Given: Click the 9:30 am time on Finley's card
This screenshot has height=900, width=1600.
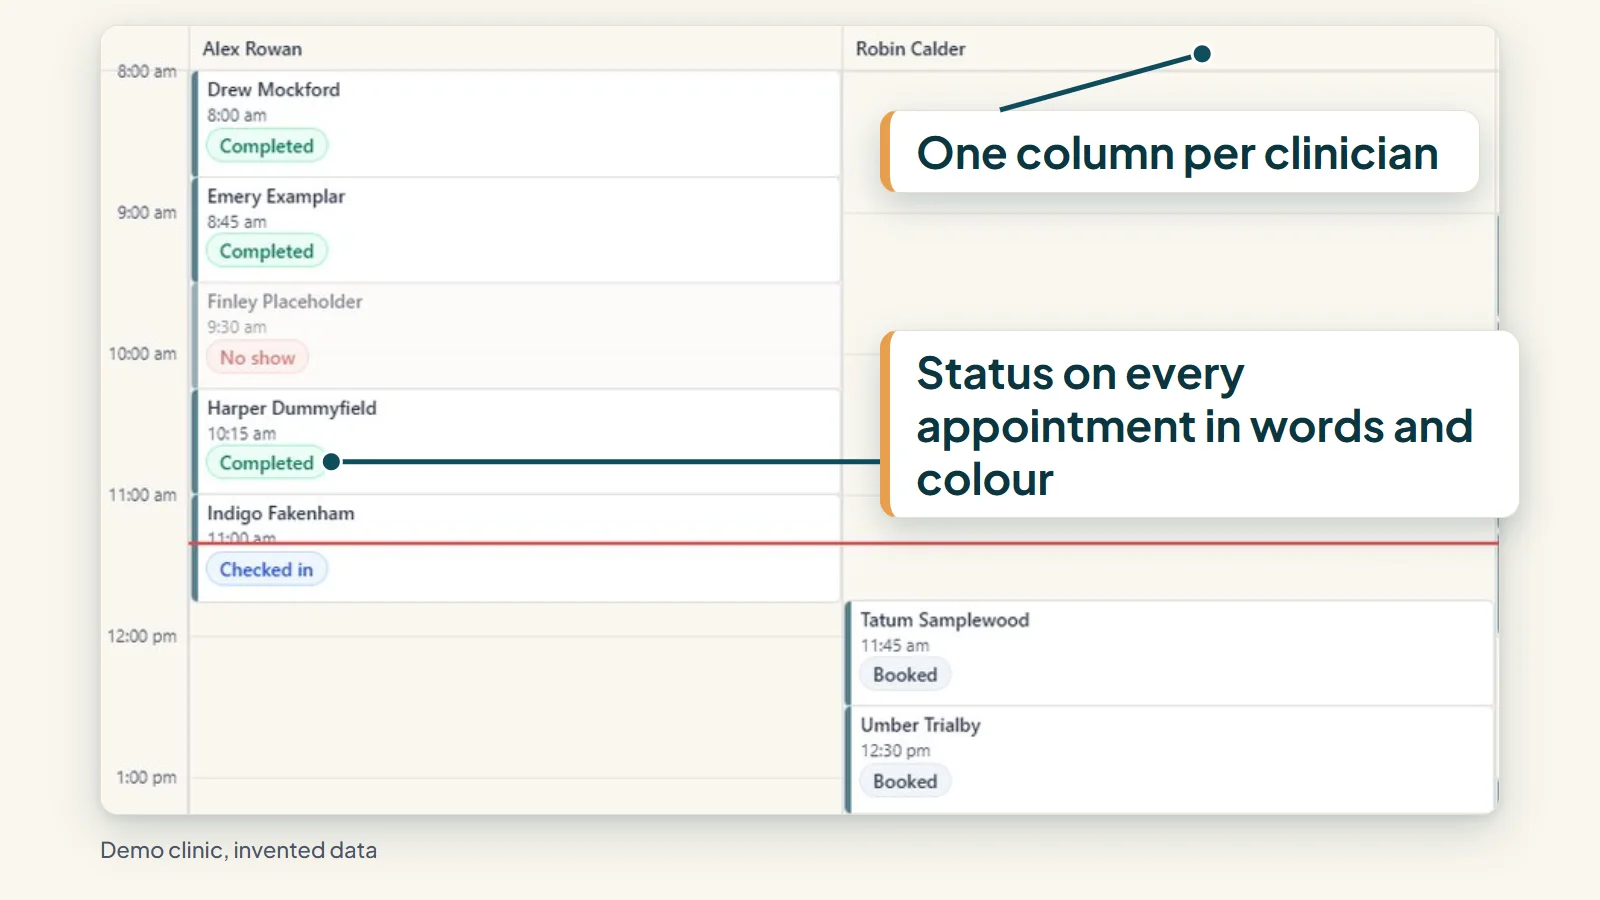Looking at the screenshot, I should click(237, 327).
